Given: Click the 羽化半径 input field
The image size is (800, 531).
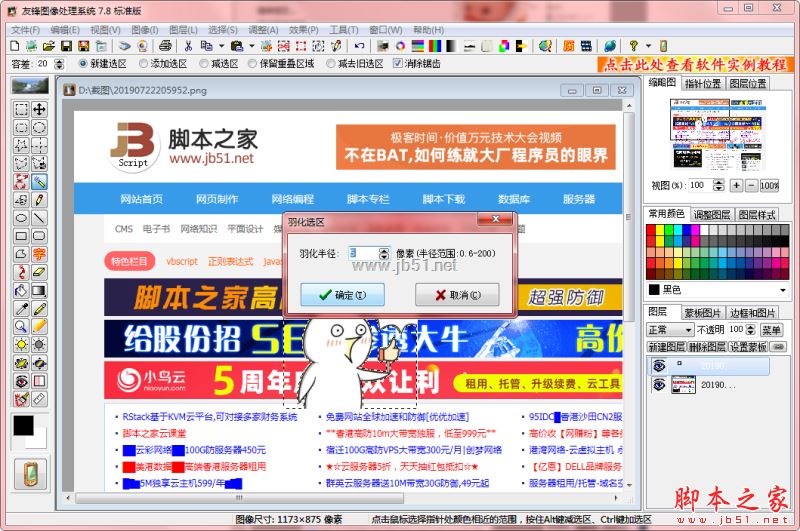Looking at the screenshot, I should pyautogui.click(x=364, y=253).
